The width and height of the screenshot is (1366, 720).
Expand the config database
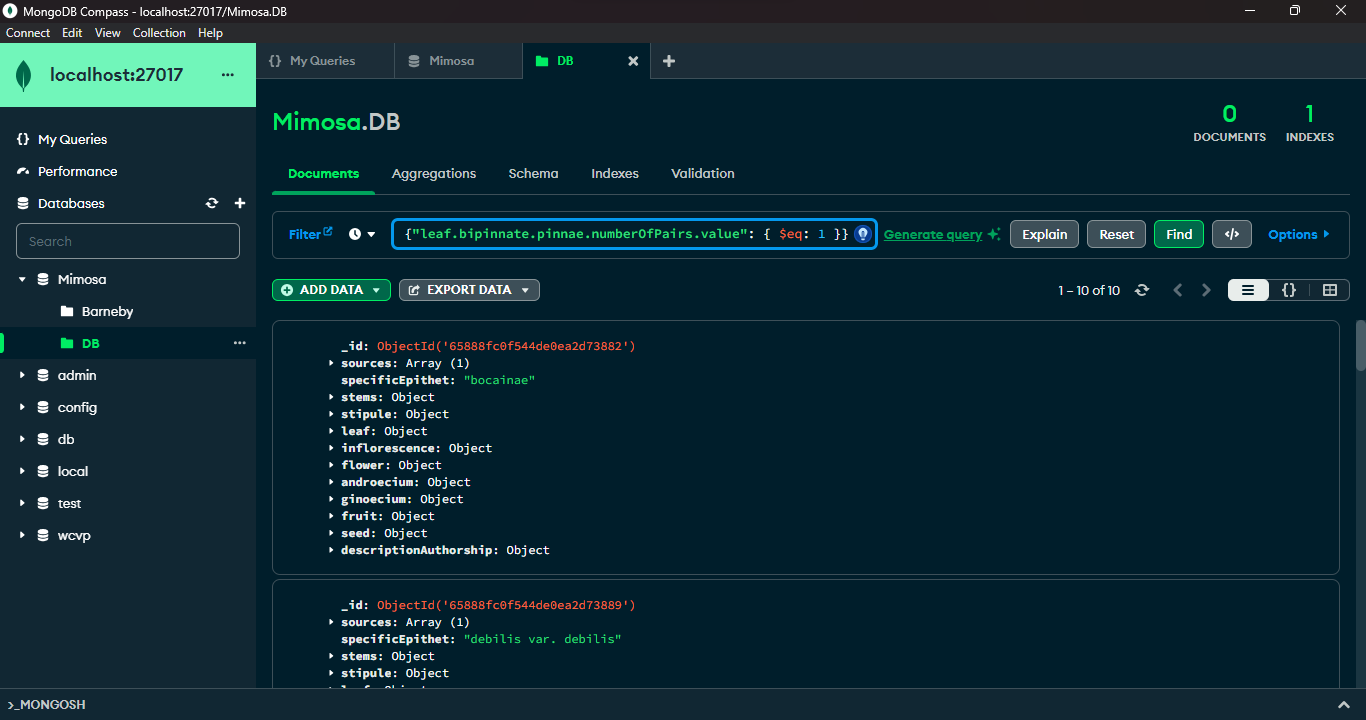click(22, 407)
